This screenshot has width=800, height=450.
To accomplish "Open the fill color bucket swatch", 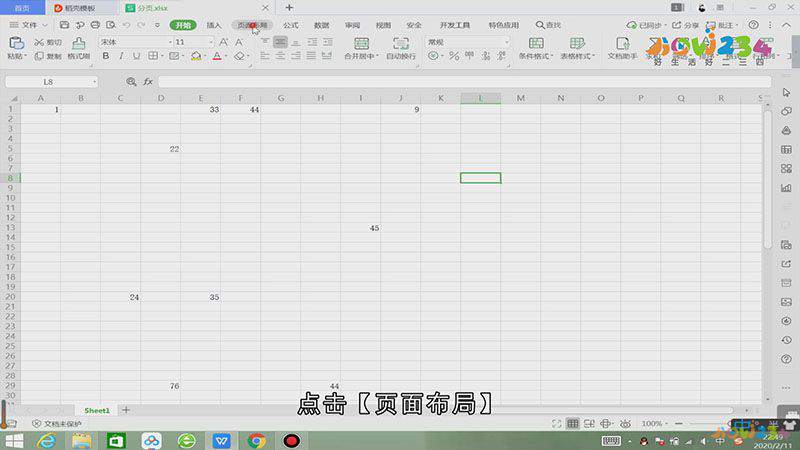I will 196,56.
